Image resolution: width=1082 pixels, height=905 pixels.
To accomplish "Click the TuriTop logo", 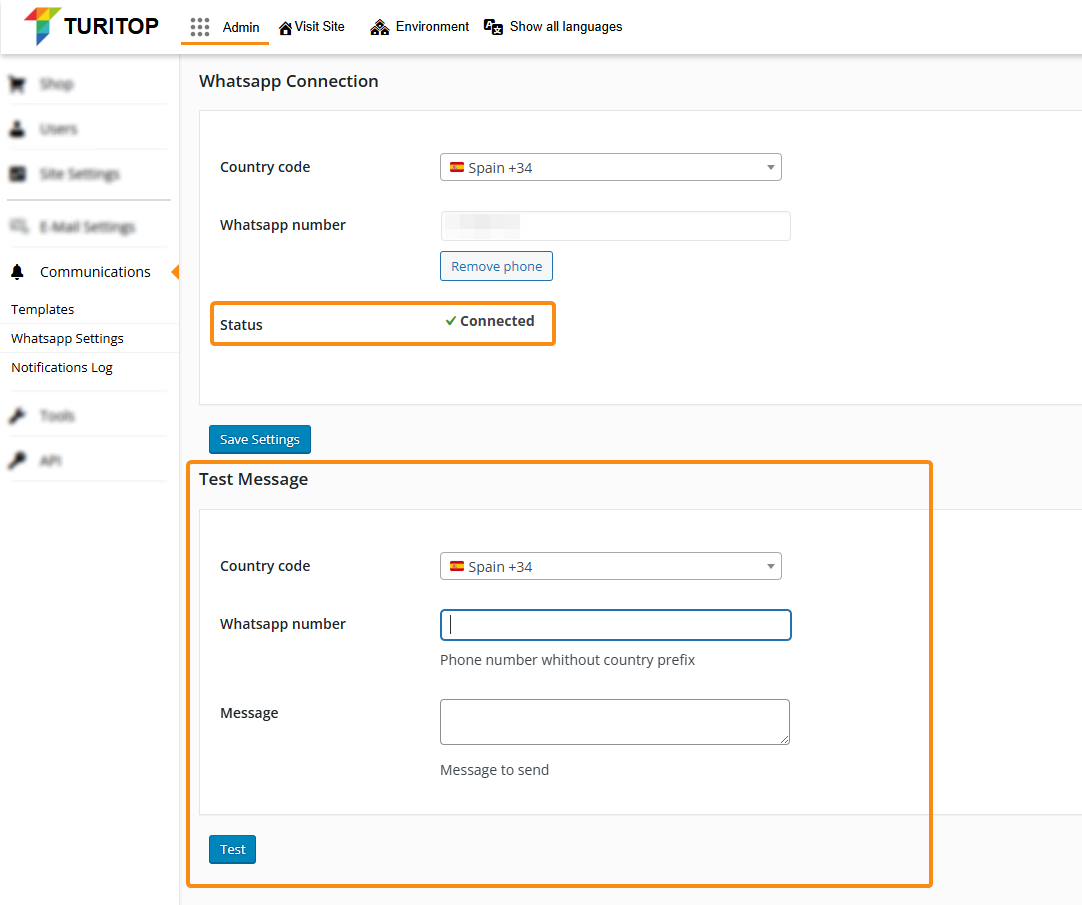I will pos(91,26).
